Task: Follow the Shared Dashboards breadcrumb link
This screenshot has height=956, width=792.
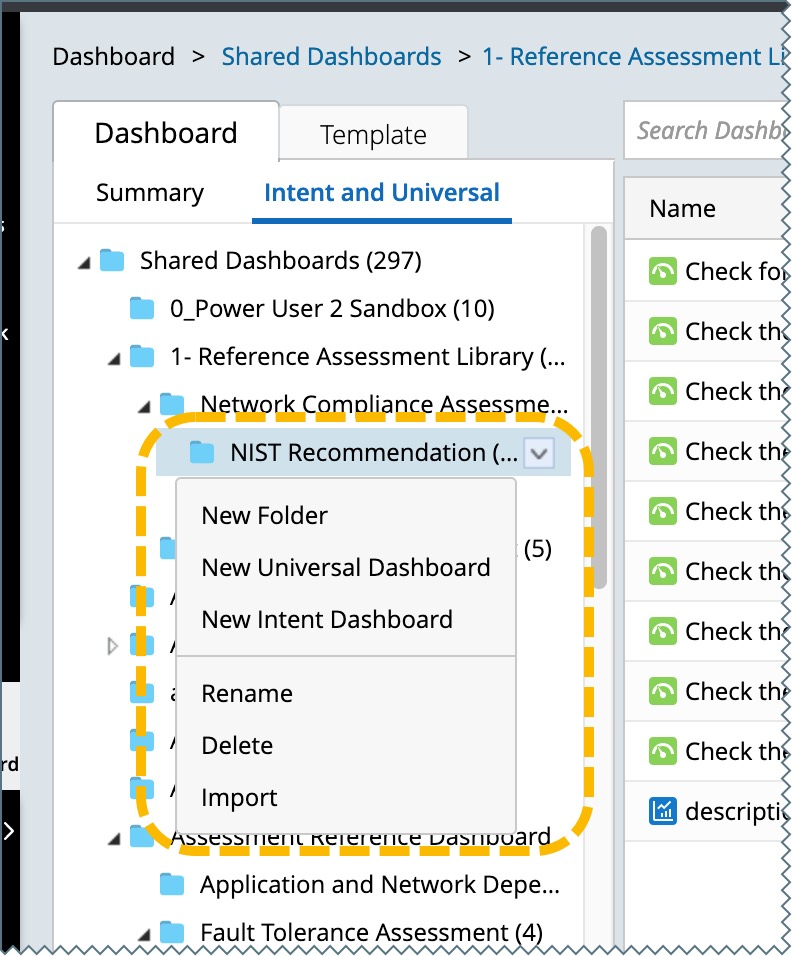Action: 331,57
